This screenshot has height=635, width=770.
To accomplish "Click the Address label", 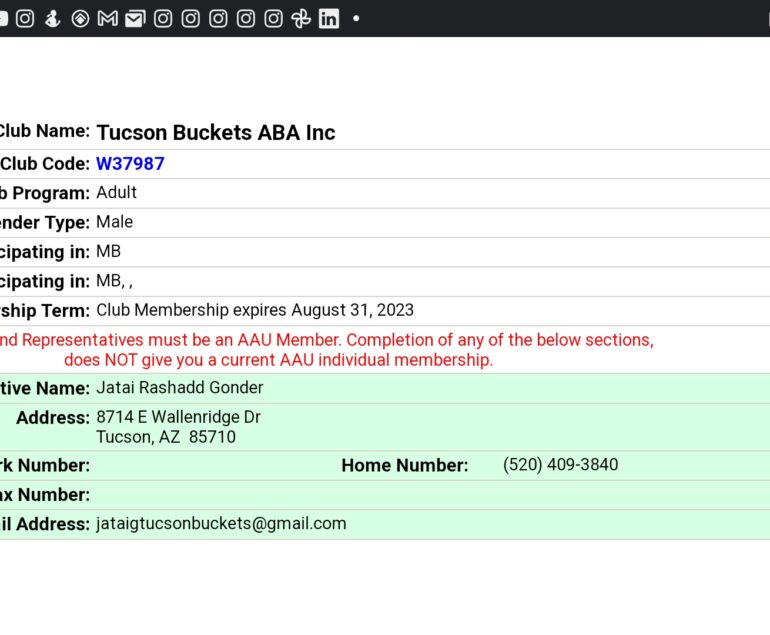I will (53, 418).
